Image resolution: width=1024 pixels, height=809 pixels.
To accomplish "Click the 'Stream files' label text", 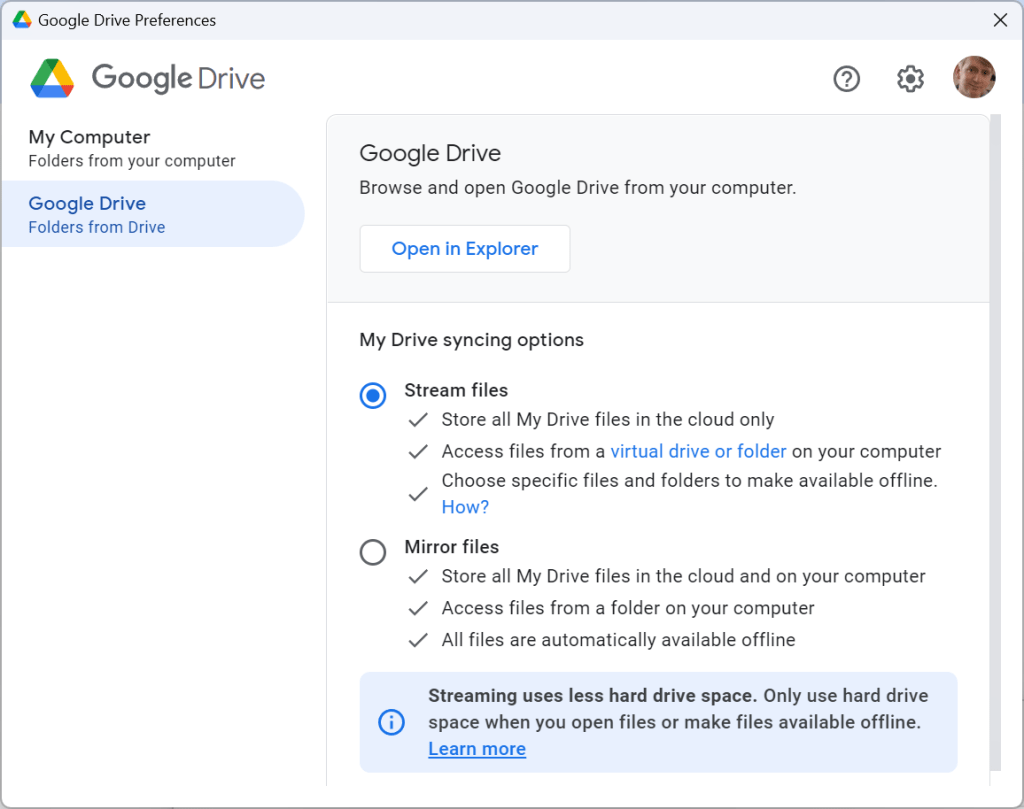I will coord(456,390).
